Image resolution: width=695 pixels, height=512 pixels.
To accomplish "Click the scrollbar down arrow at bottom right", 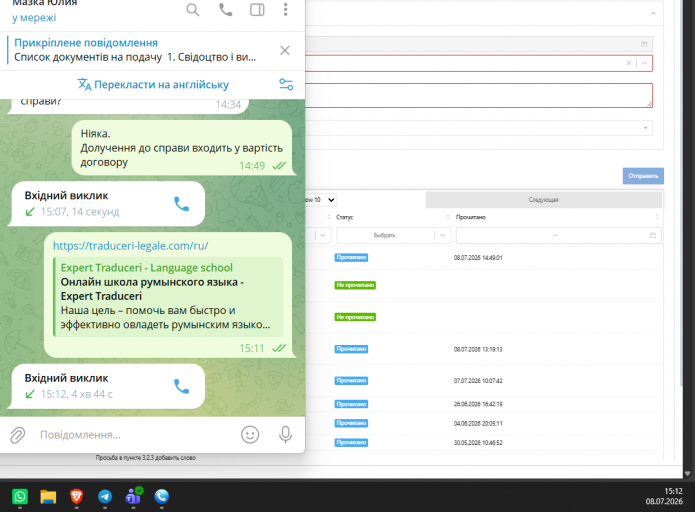I will (x=688, y=474).
